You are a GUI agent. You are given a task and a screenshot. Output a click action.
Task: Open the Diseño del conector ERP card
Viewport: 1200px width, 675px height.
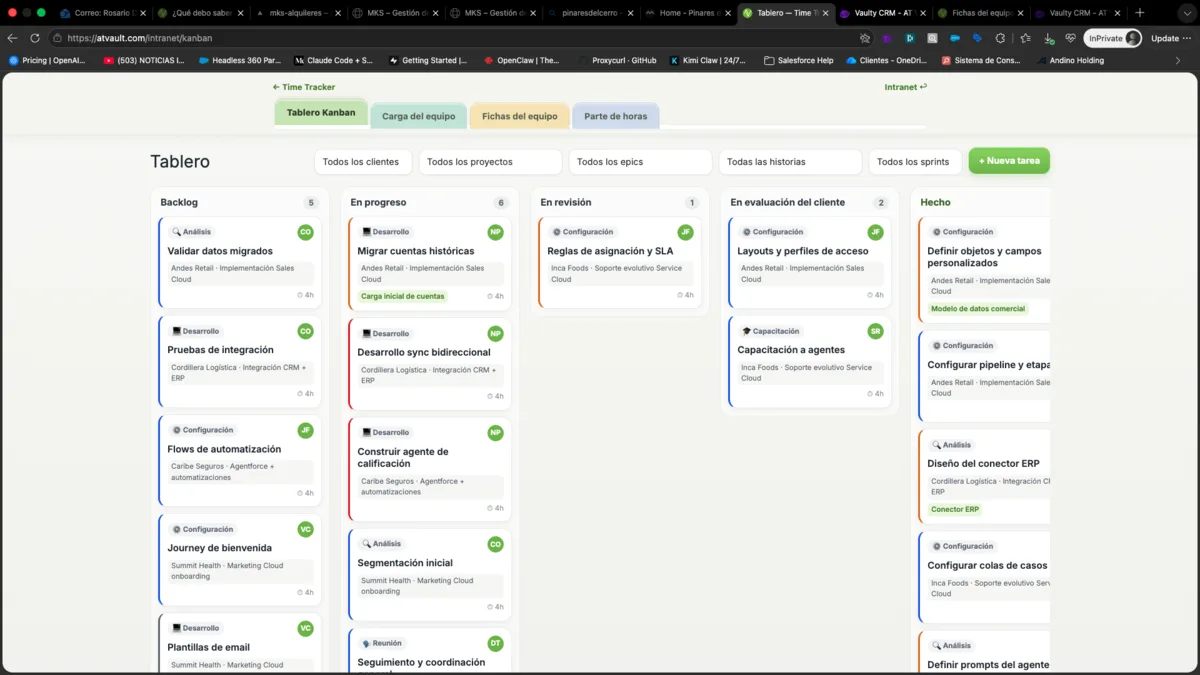[x=985, y=476]
